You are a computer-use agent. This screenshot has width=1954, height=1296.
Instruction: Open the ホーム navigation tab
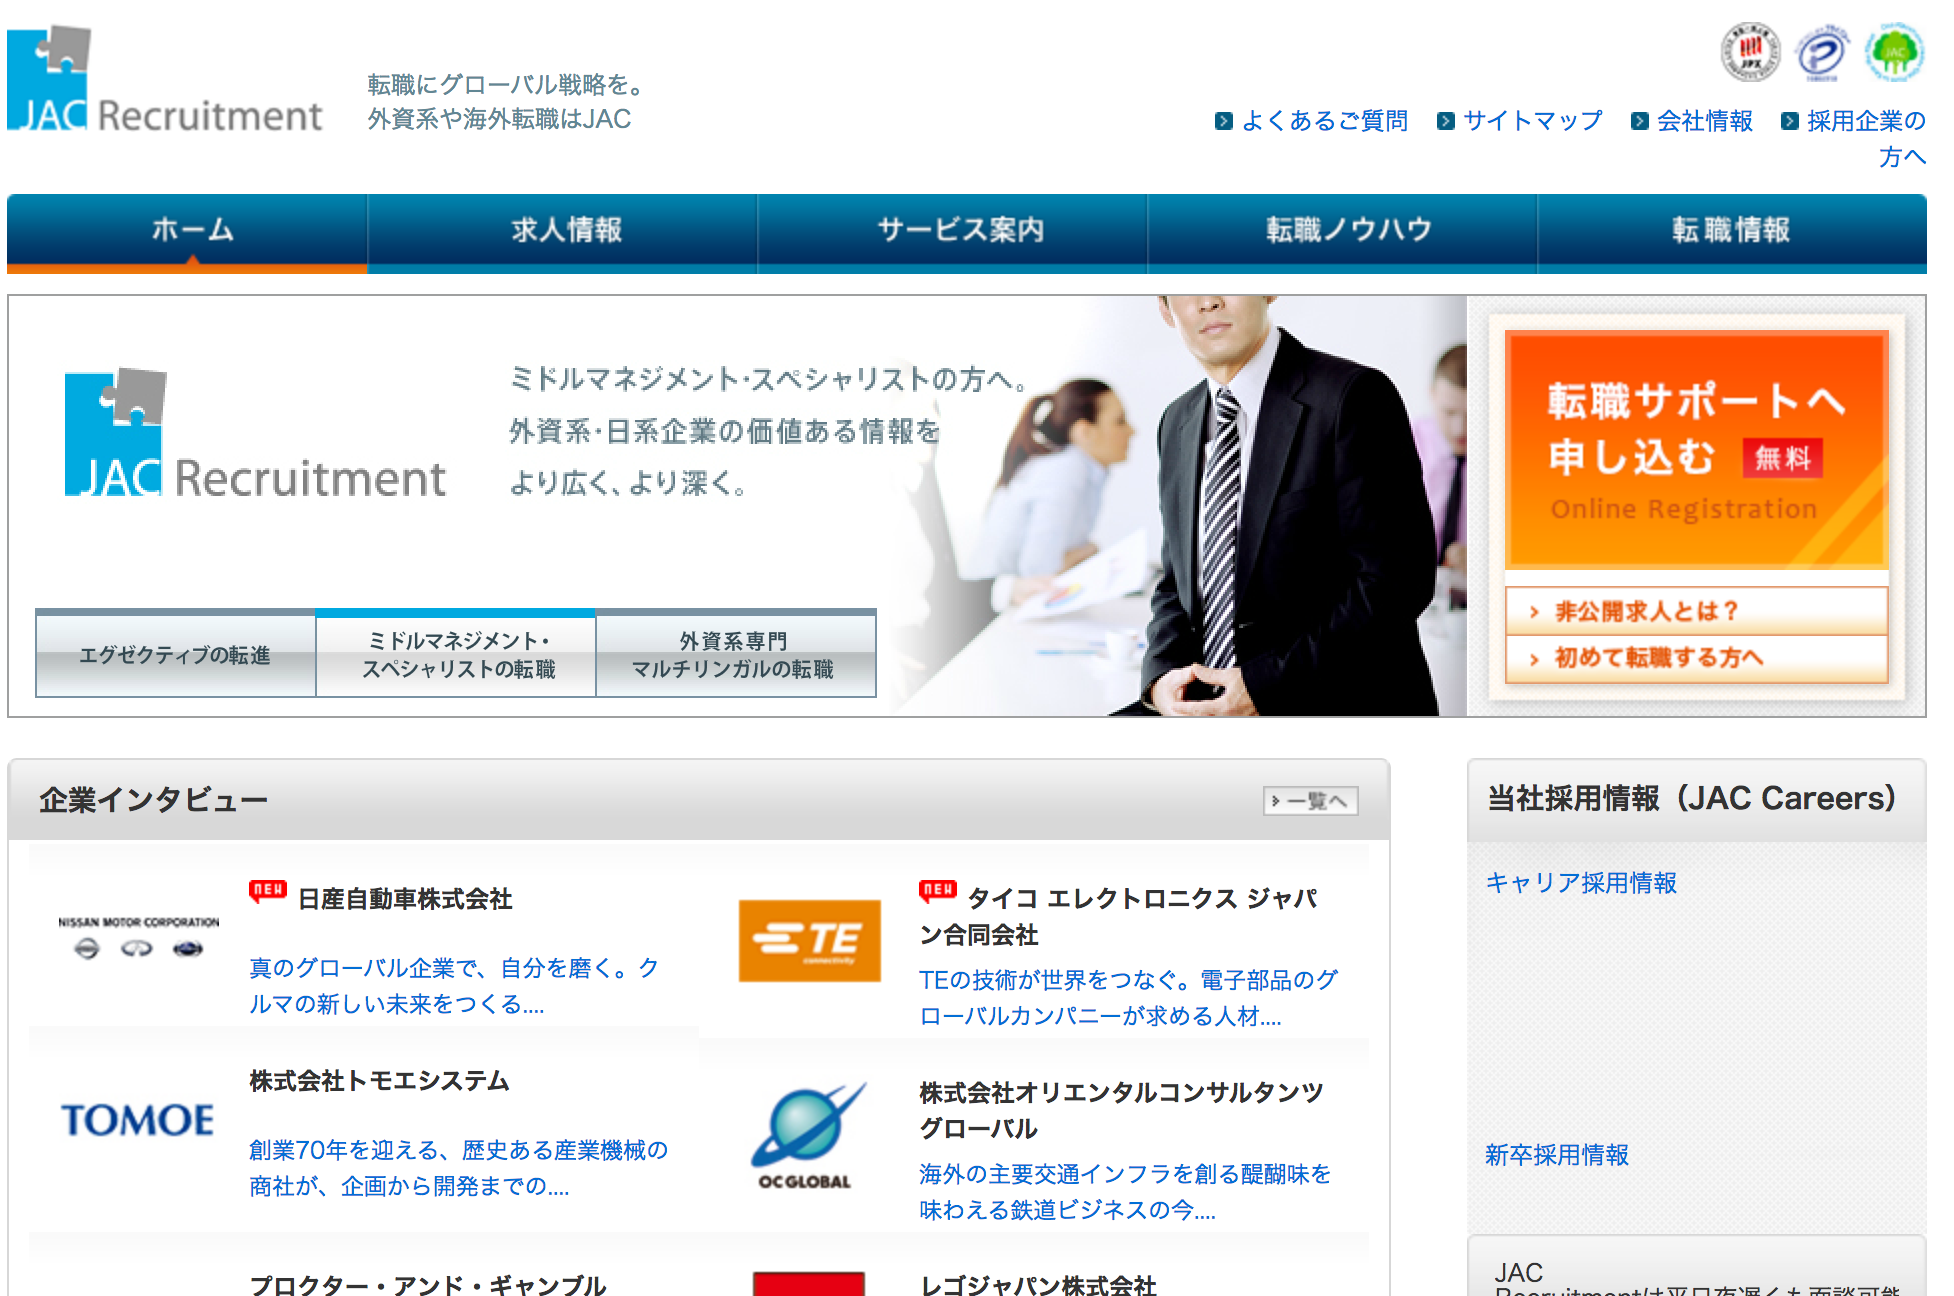192,230
